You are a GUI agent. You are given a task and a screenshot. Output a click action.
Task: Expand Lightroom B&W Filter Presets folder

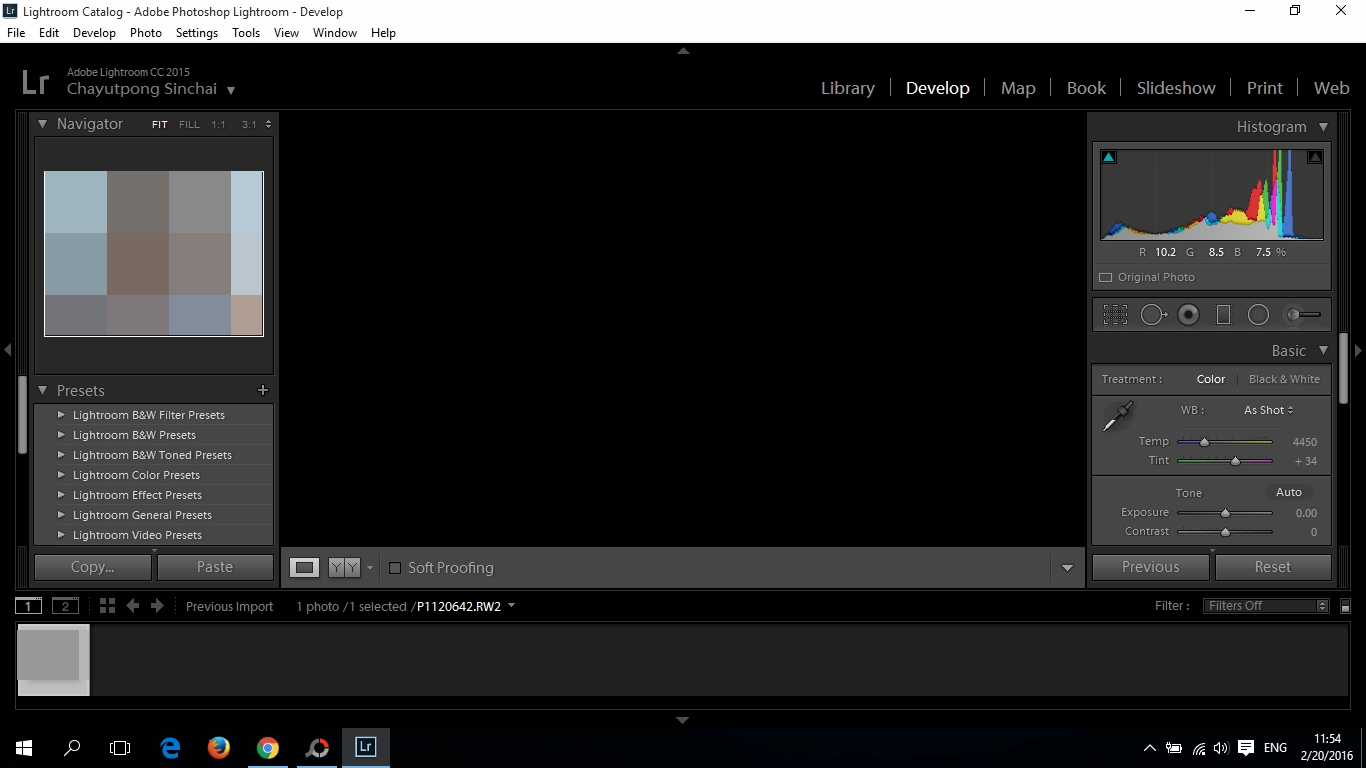click(x=61, y=414)
